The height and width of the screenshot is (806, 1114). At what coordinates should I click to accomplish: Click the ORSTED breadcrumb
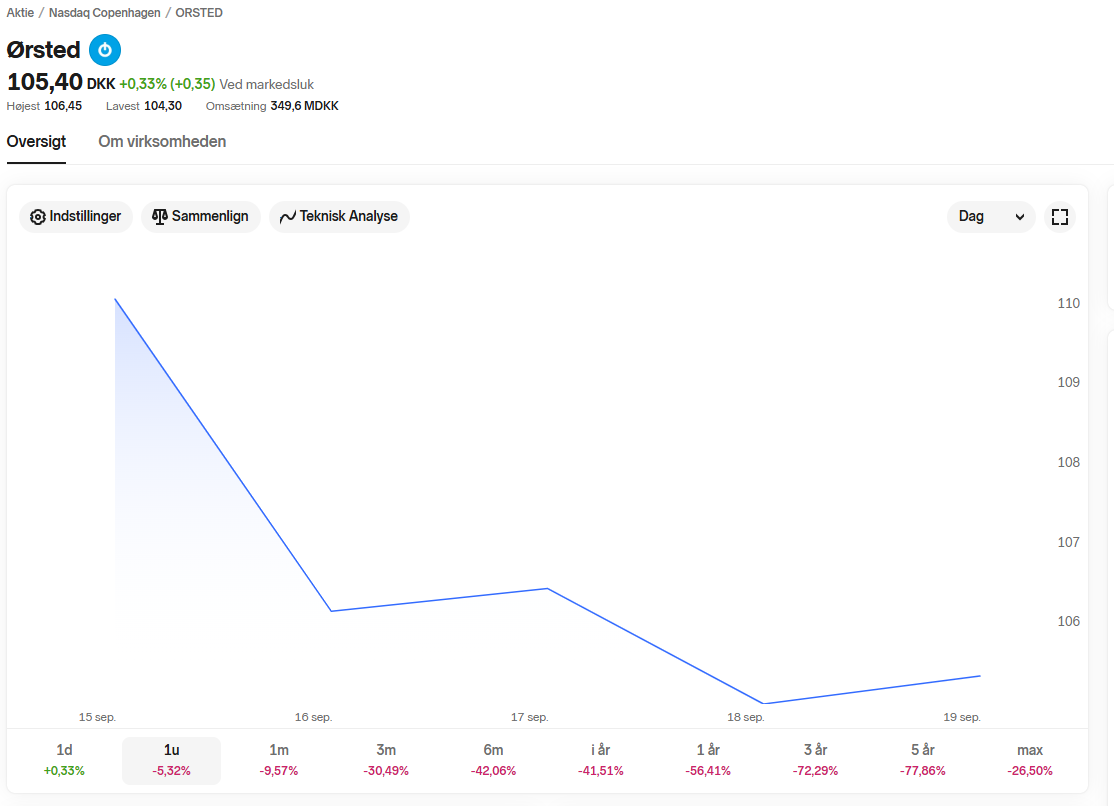pyautogui.click(x=199, y=13)
